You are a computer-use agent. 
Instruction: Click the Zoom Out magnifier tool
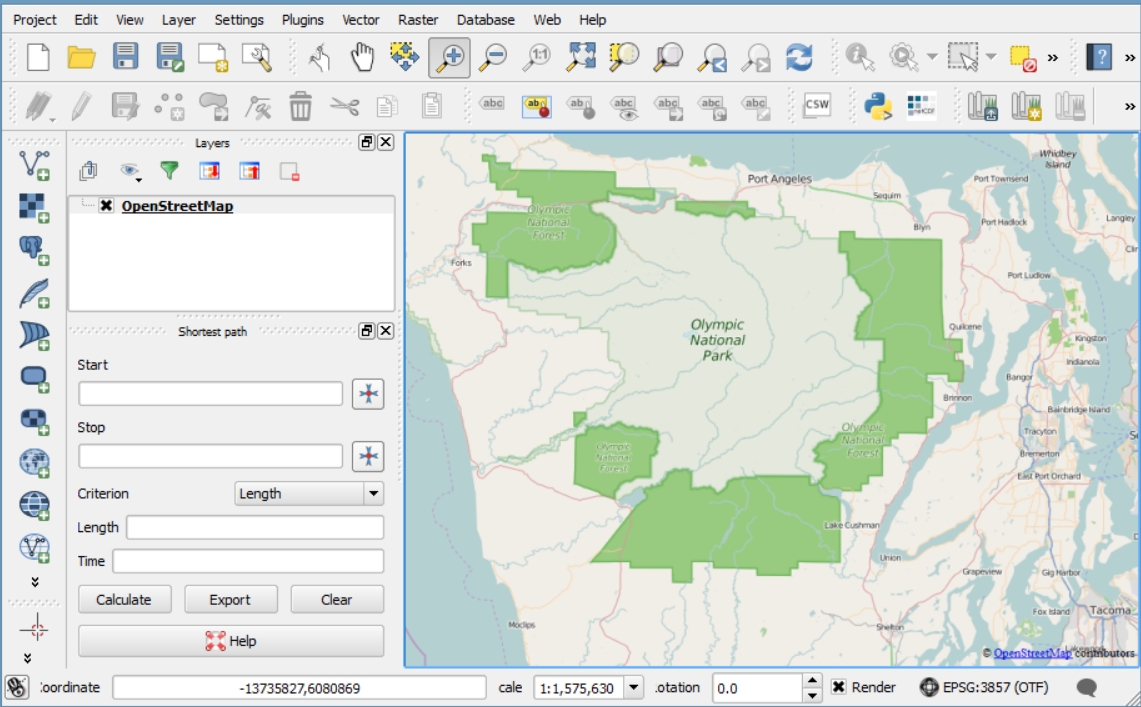[x=492, y=57]
